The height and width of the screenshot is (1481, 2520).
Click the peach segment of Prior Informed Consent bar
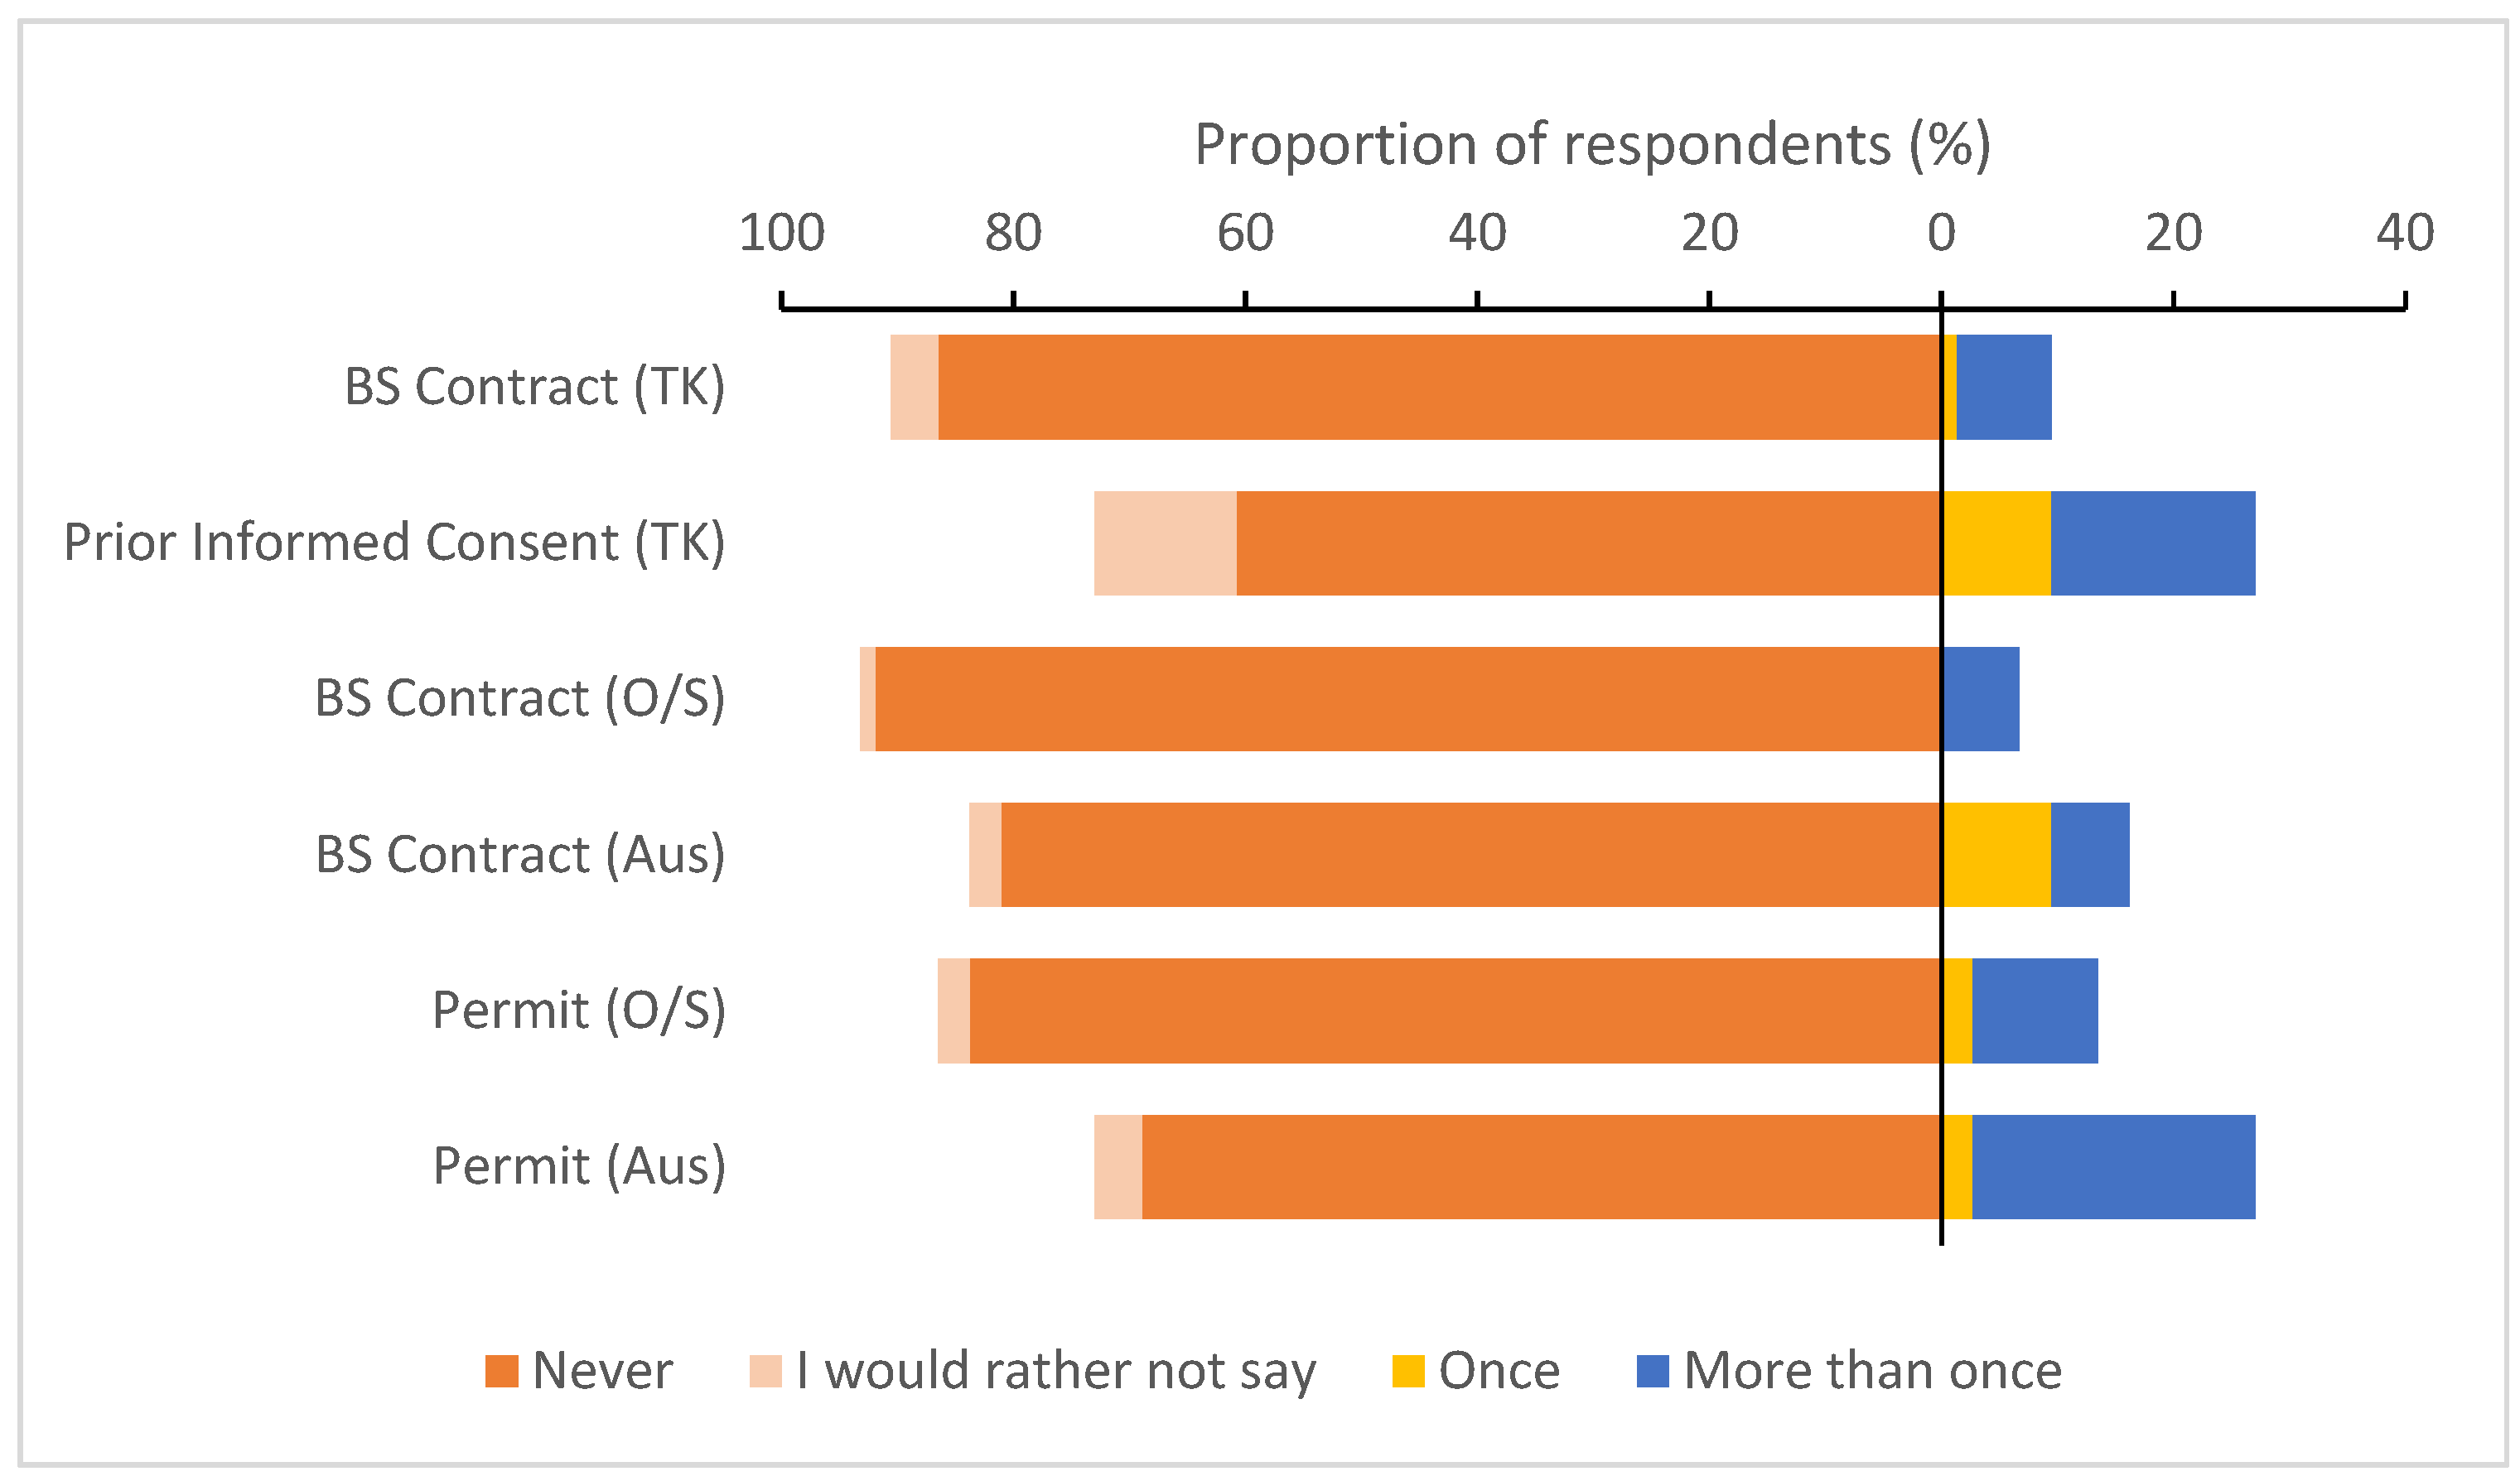click(x=1165, y=543)
